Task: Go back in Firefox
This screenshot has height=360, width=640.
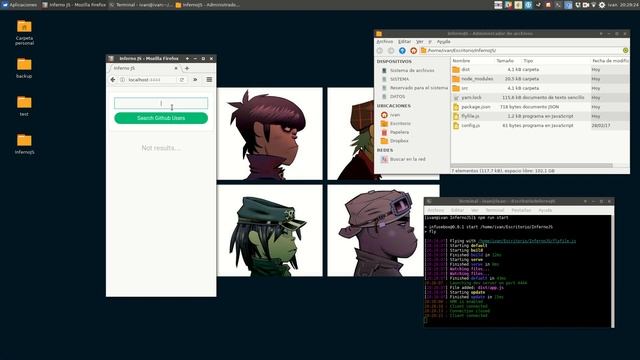Action: [x=113, y=80]
